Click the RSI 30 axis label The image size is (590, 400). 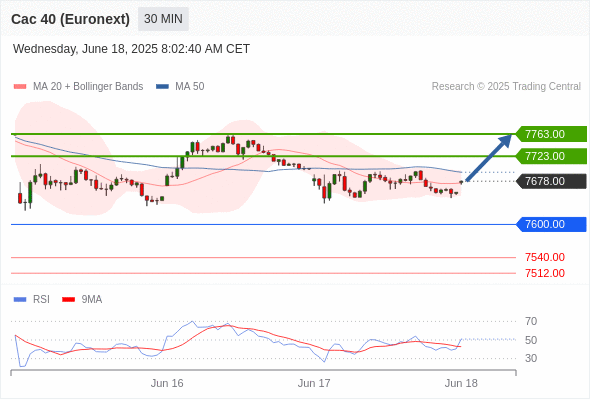click(x=531, y=358)
